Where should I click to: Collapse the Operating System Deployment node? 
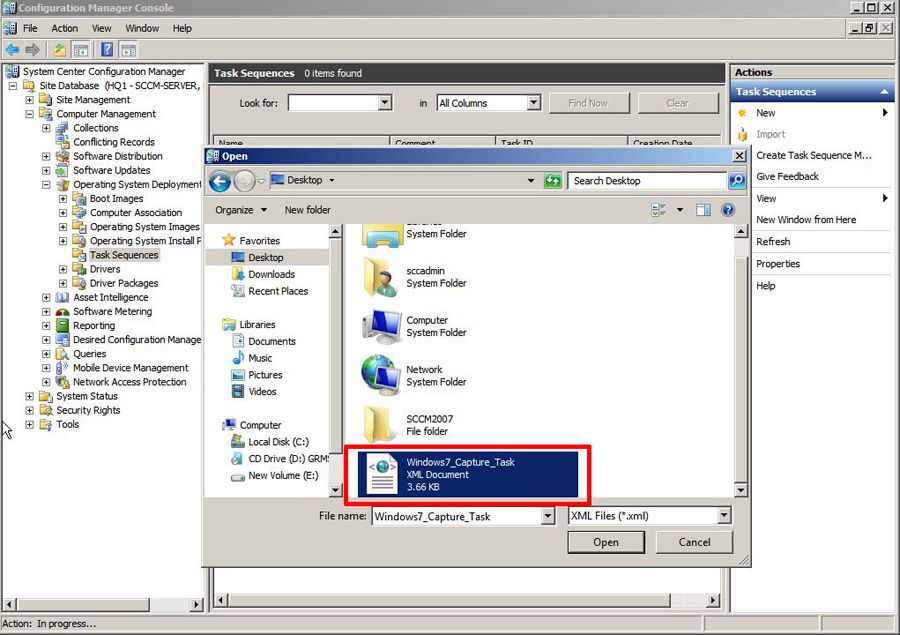(x=46, y=185)
